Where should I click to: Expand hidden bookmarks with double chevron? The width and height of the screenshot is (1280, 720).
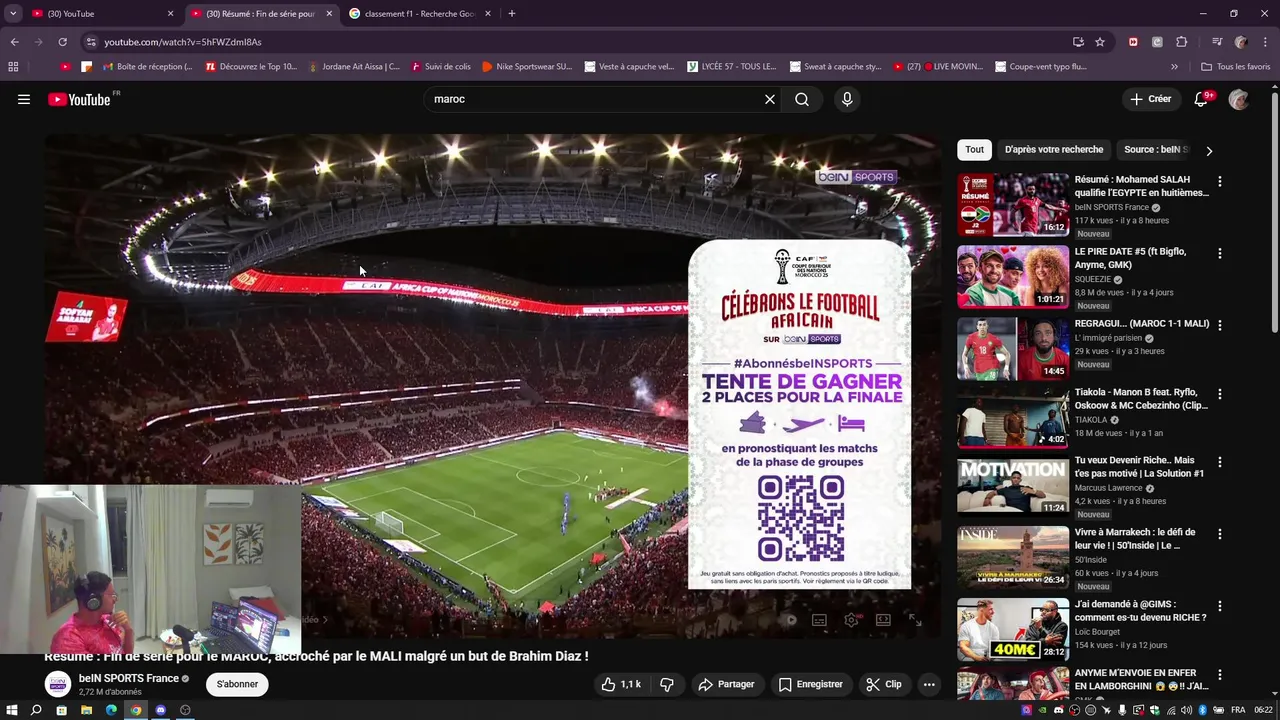point(1174,67)
